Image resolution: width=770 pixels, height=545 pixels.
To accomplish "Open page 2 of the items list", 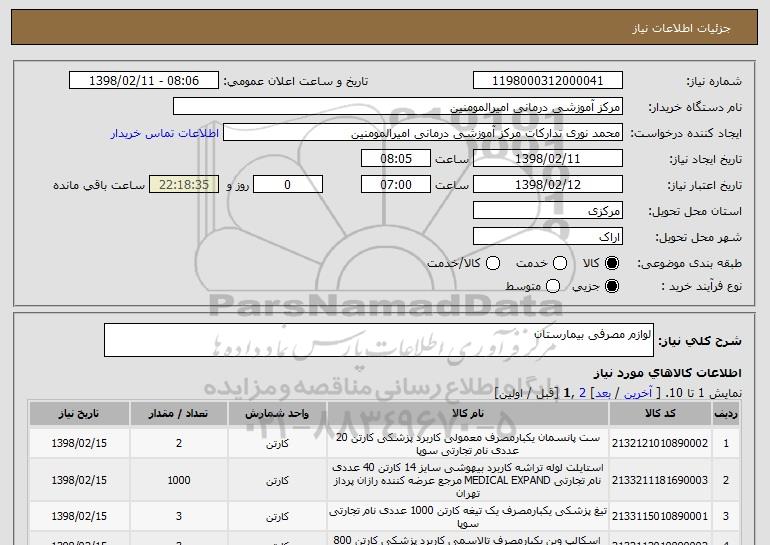I will click(582, 393).
